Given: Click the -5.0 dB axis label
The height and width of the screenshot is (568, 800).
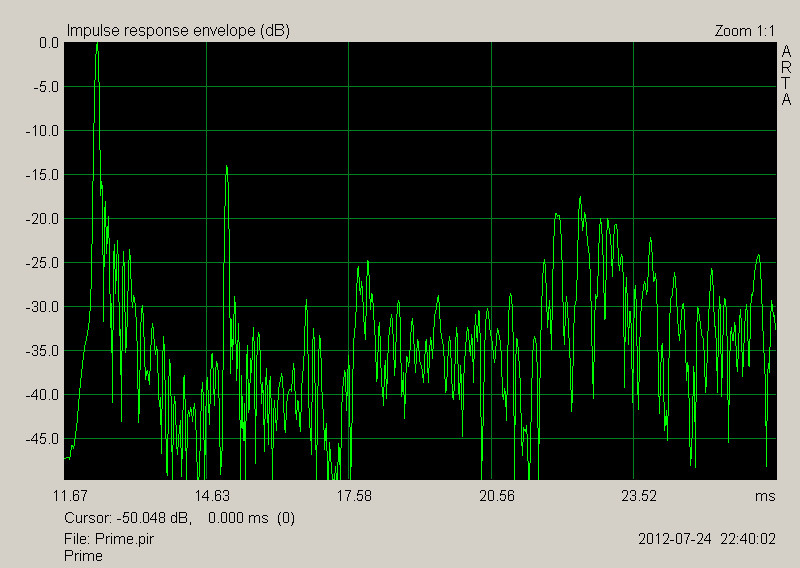Looking at the screenshot, I should 46,87.
